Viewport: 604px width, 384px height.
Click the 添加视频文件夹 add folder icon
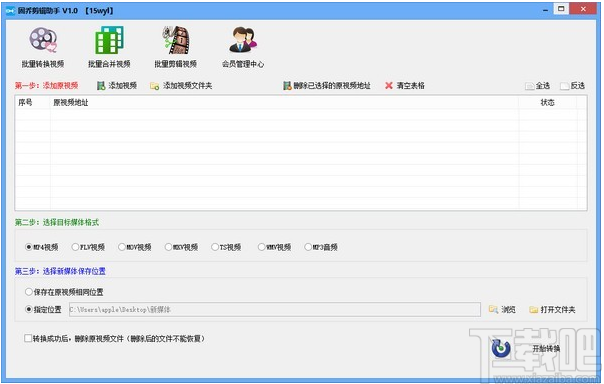[x=154, y=86]
